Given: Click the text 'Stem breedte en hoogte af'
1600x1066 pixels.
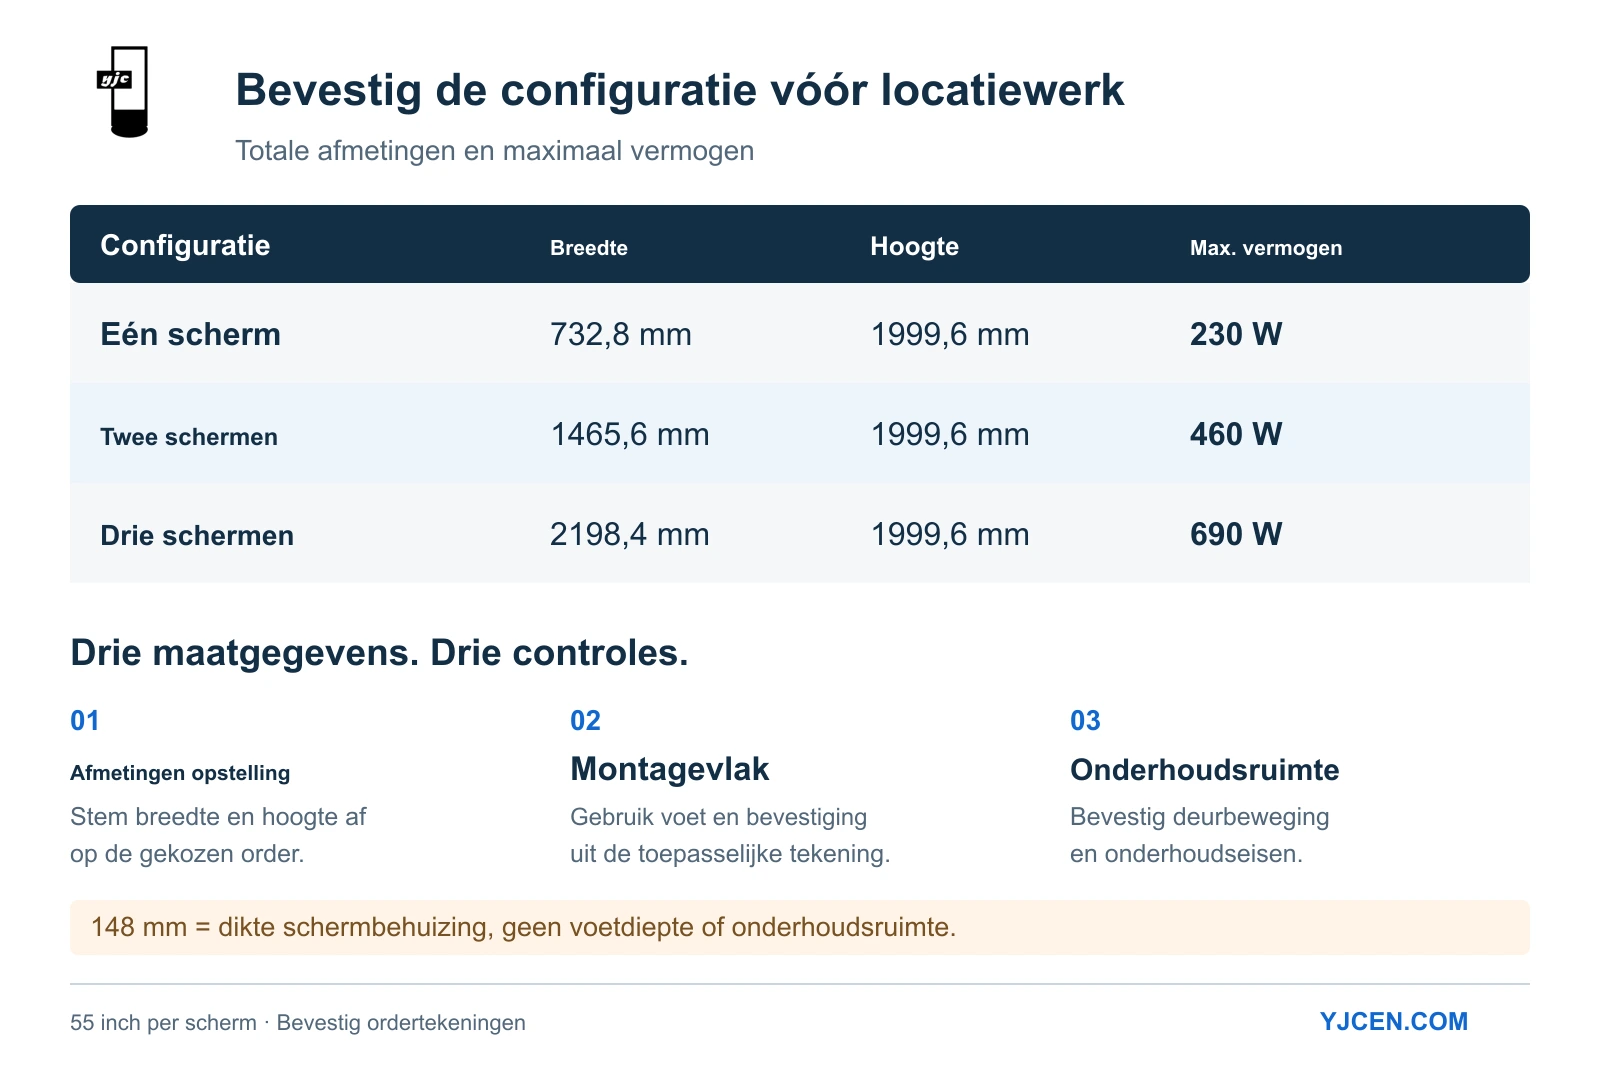Looking at the screenshot, I should pos(218,817).
